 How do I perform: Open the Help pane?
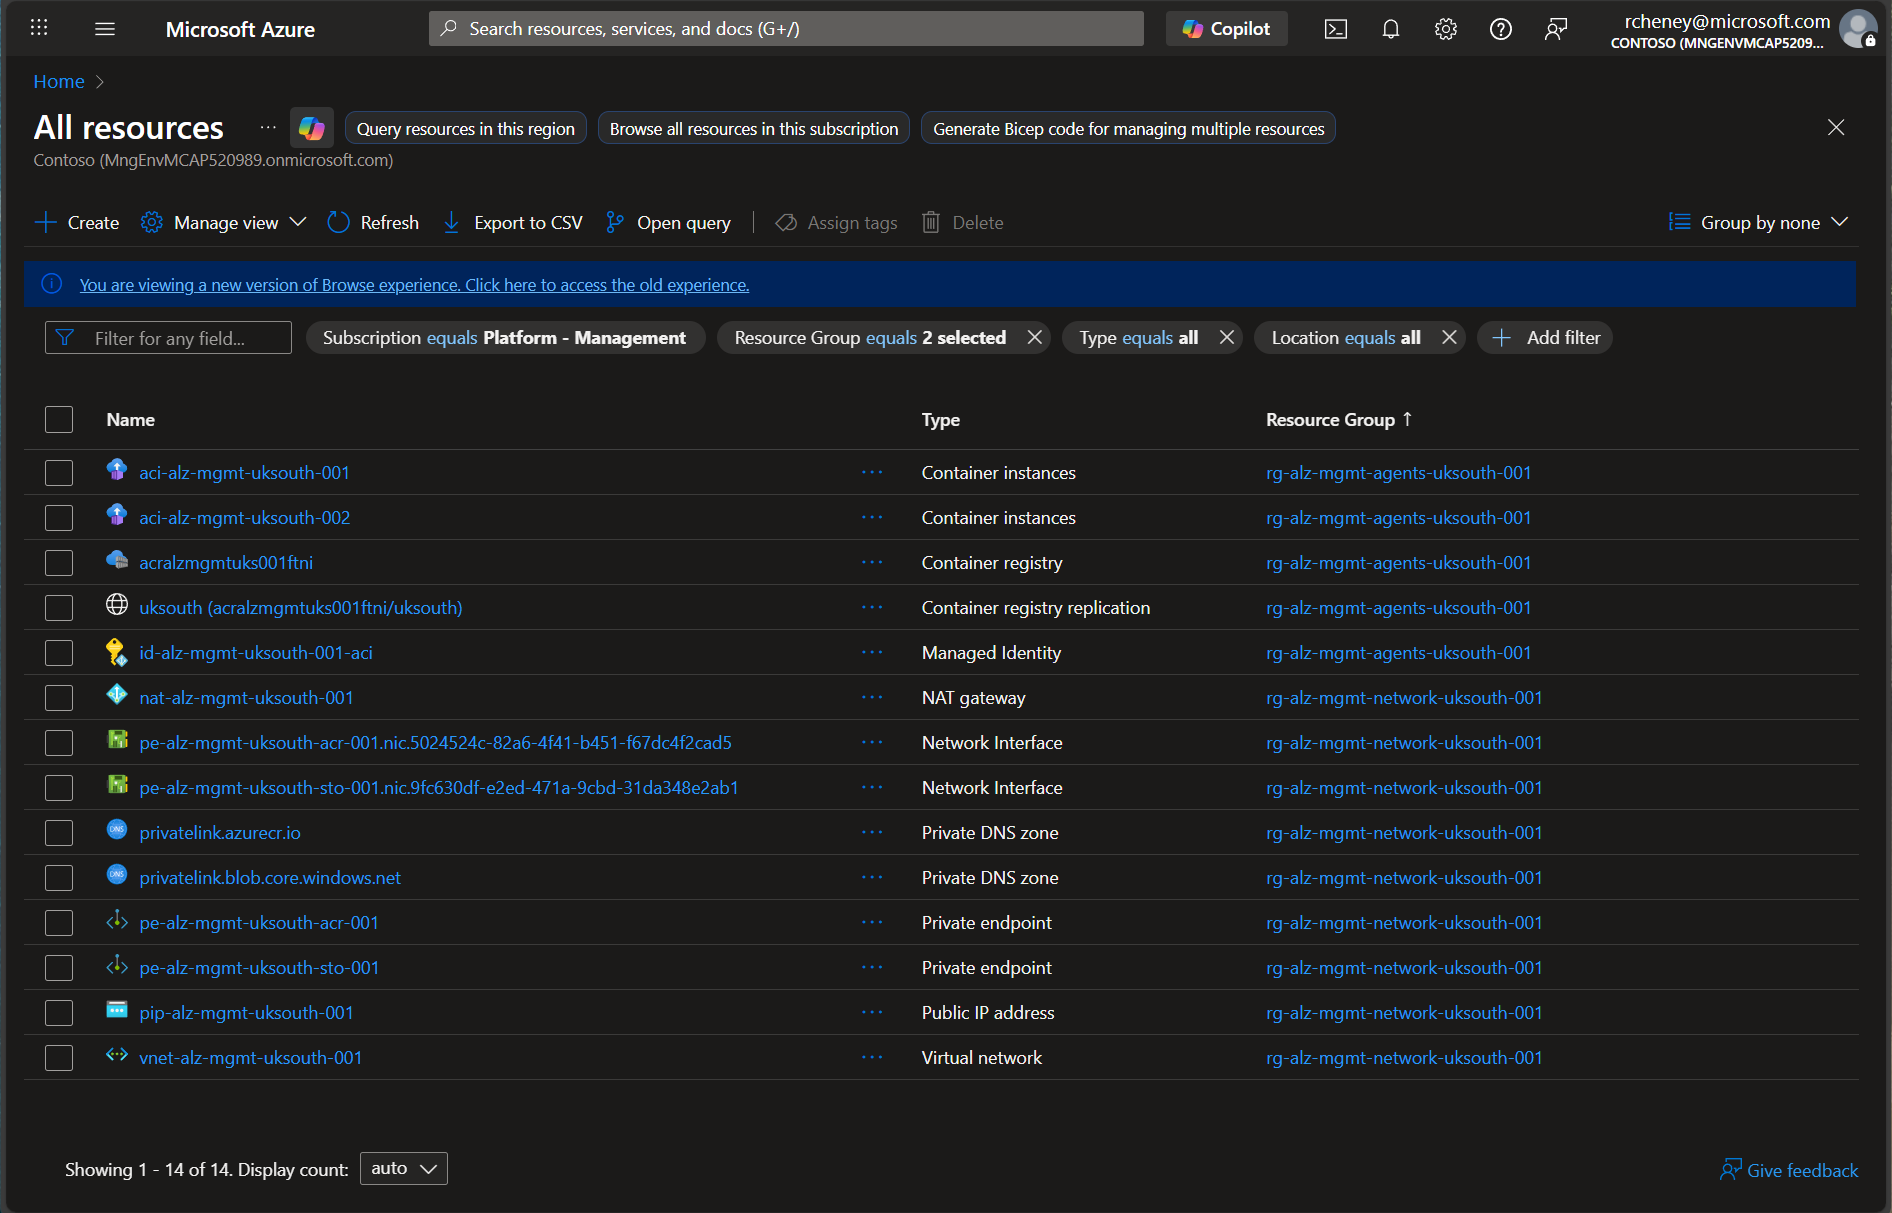point(1500,28)
